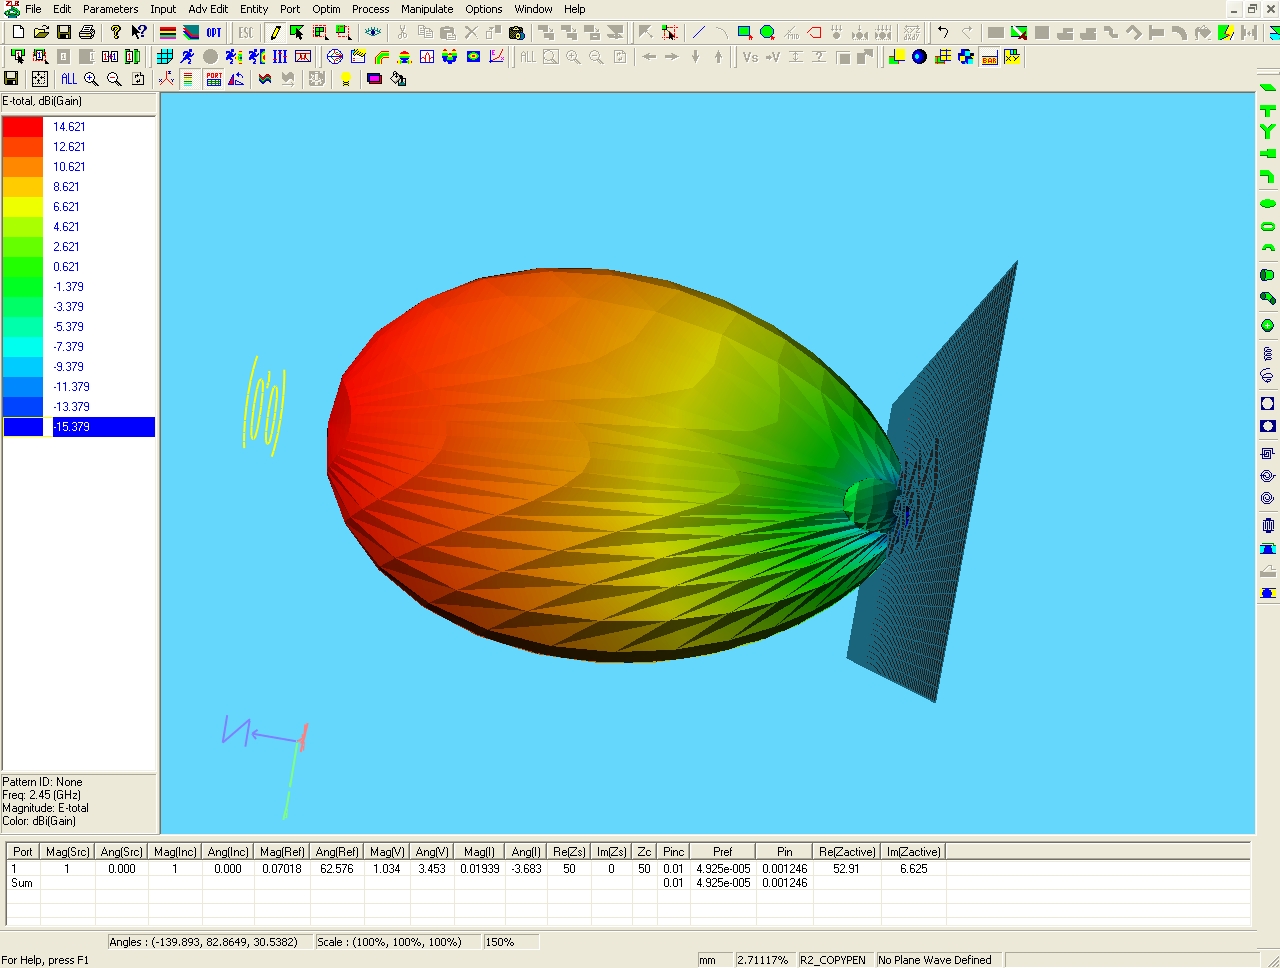Toggle the striped legend list icon

(187, 79)
